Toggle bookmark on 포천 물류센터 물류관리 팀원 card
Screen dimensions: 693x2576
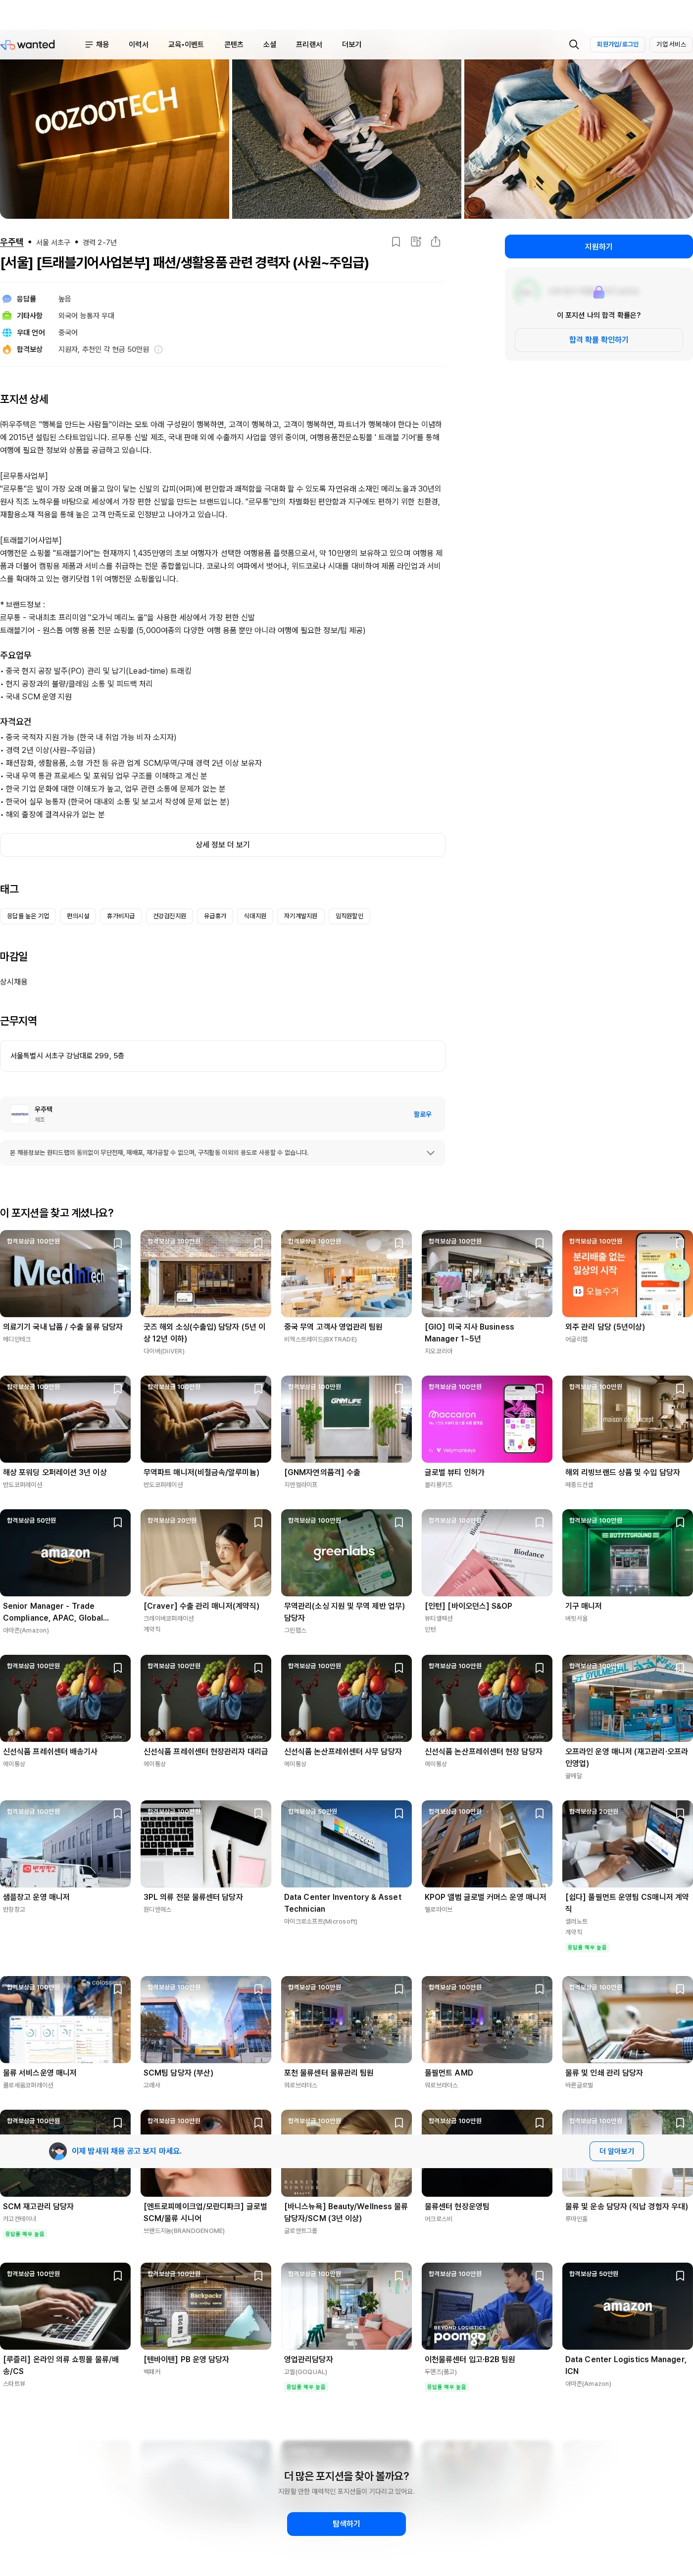[399, 1989]
